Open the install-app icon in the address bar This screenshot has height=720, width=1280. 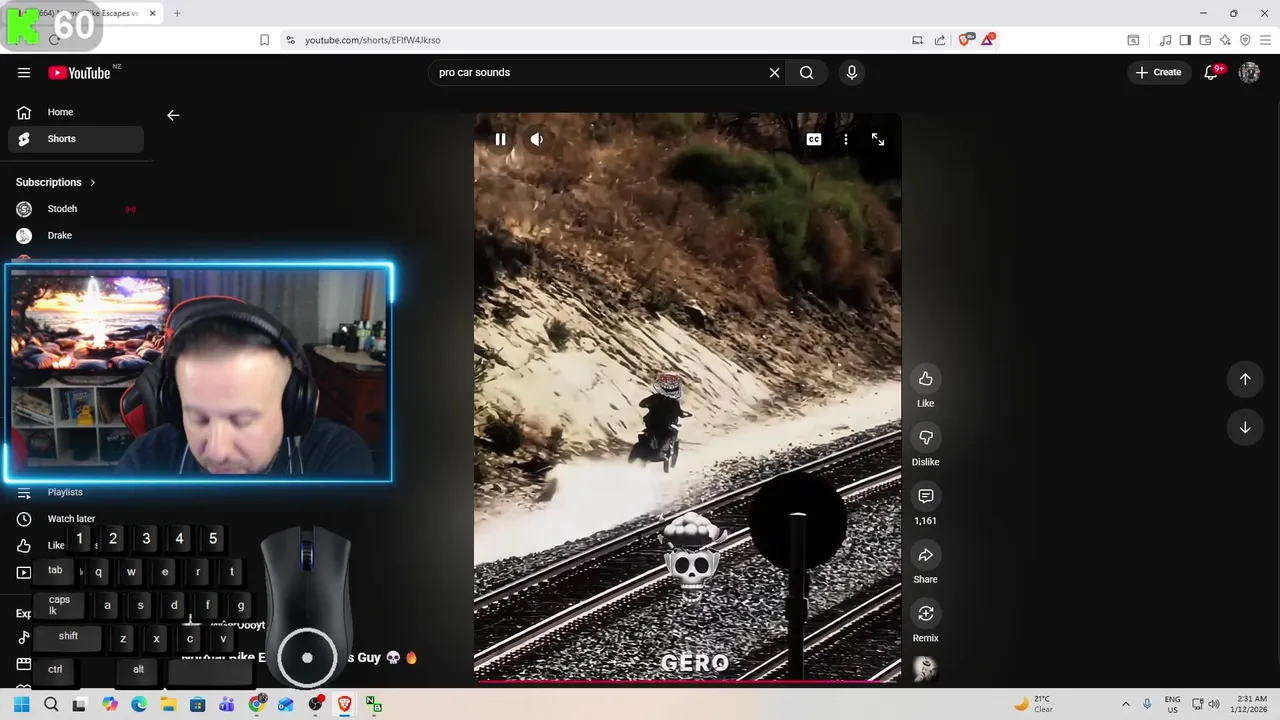click(x=917, y=40)
